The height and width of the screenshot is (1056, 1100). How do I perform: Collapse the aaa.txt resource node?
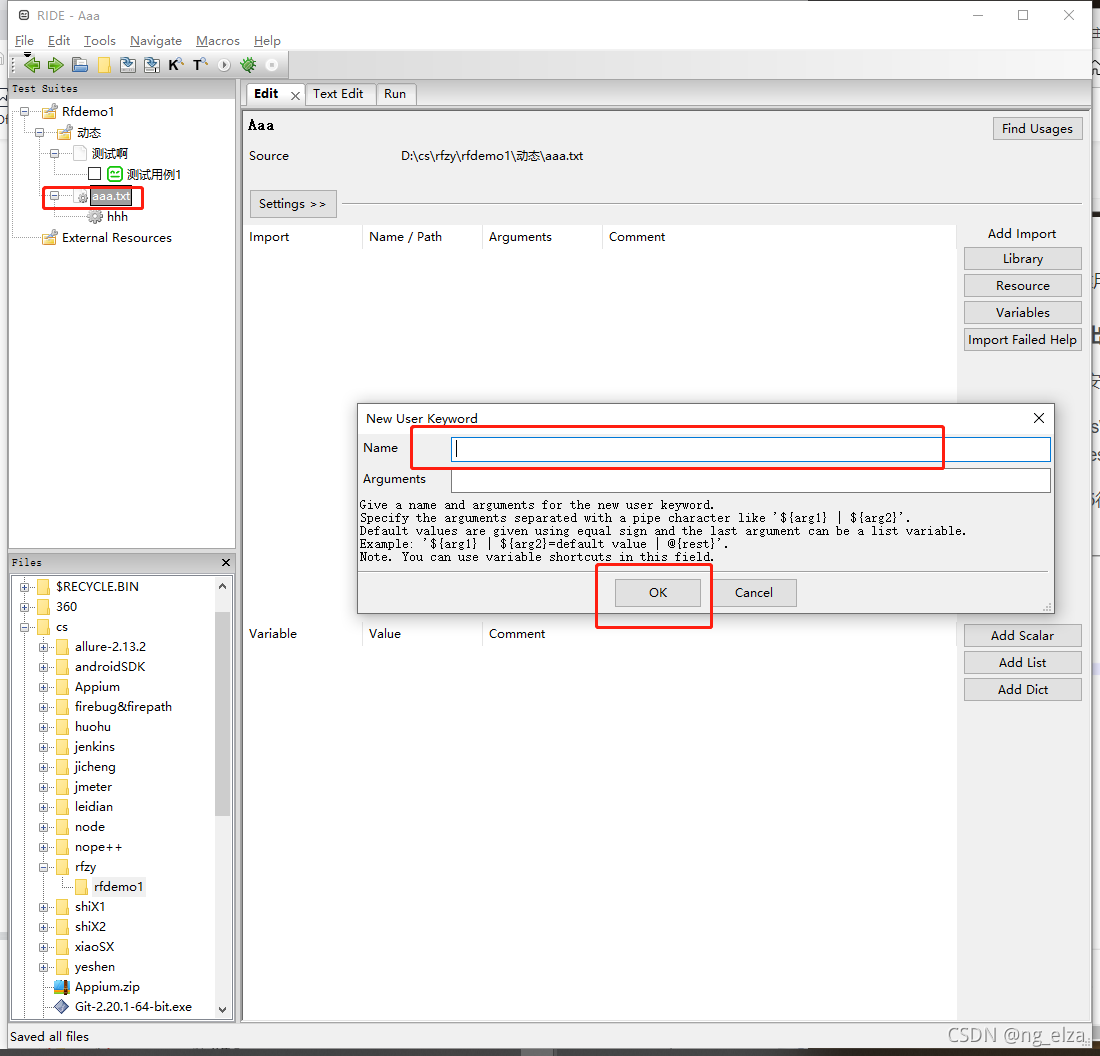54,196
